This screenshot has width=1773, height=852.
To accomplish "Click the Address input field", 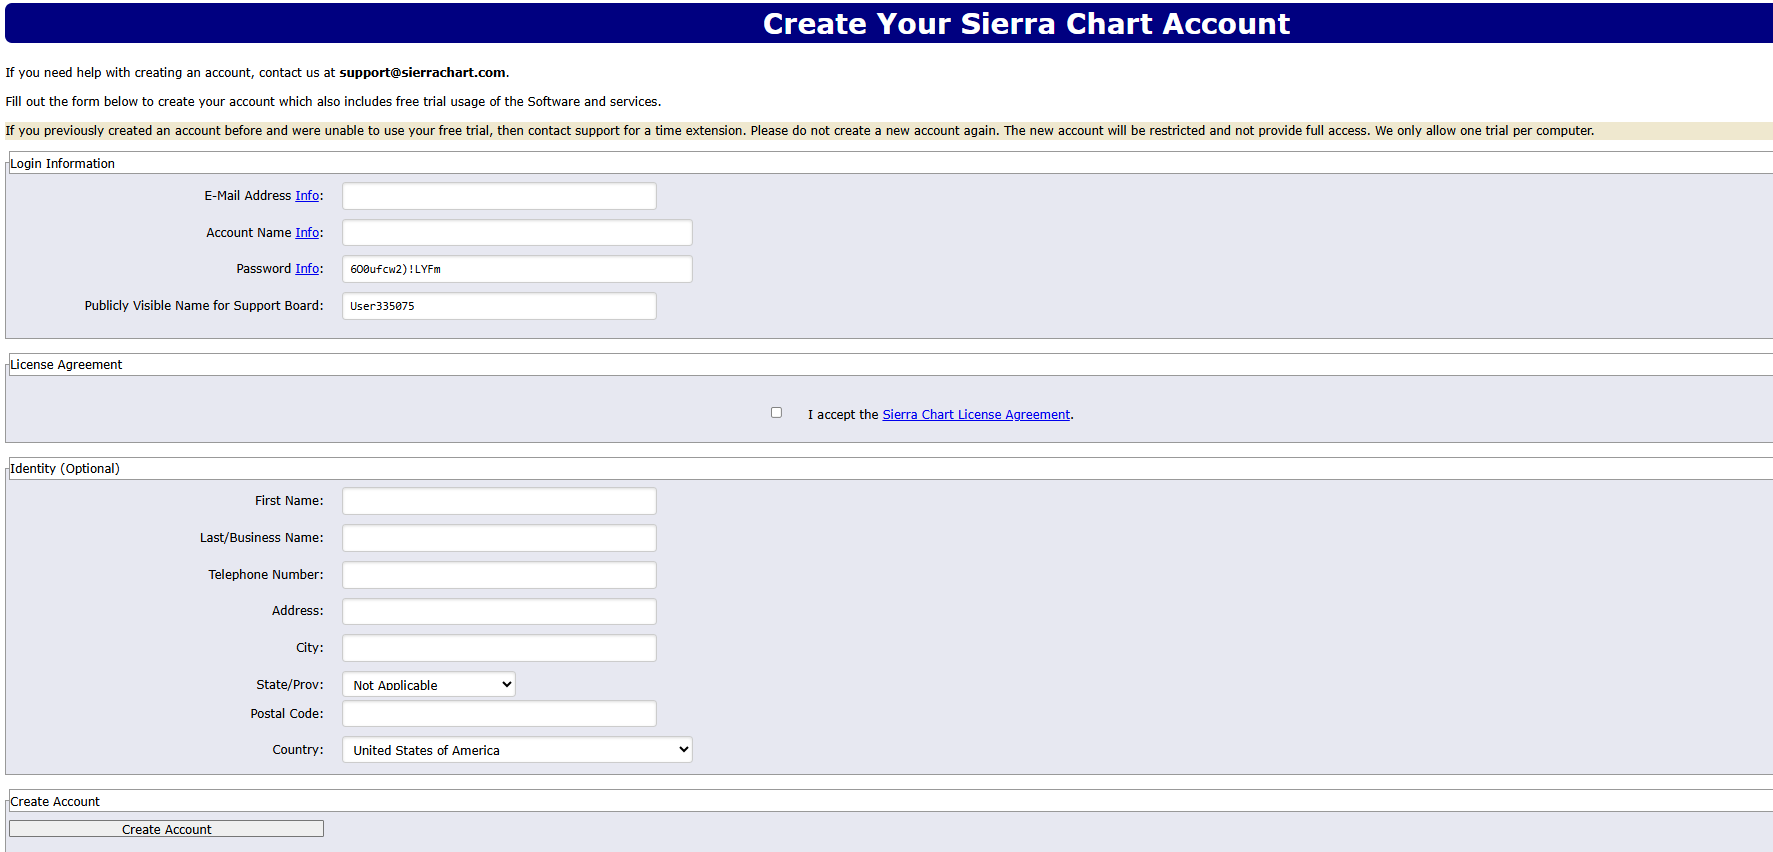I will pyautogui.click(x=499, y=611).
